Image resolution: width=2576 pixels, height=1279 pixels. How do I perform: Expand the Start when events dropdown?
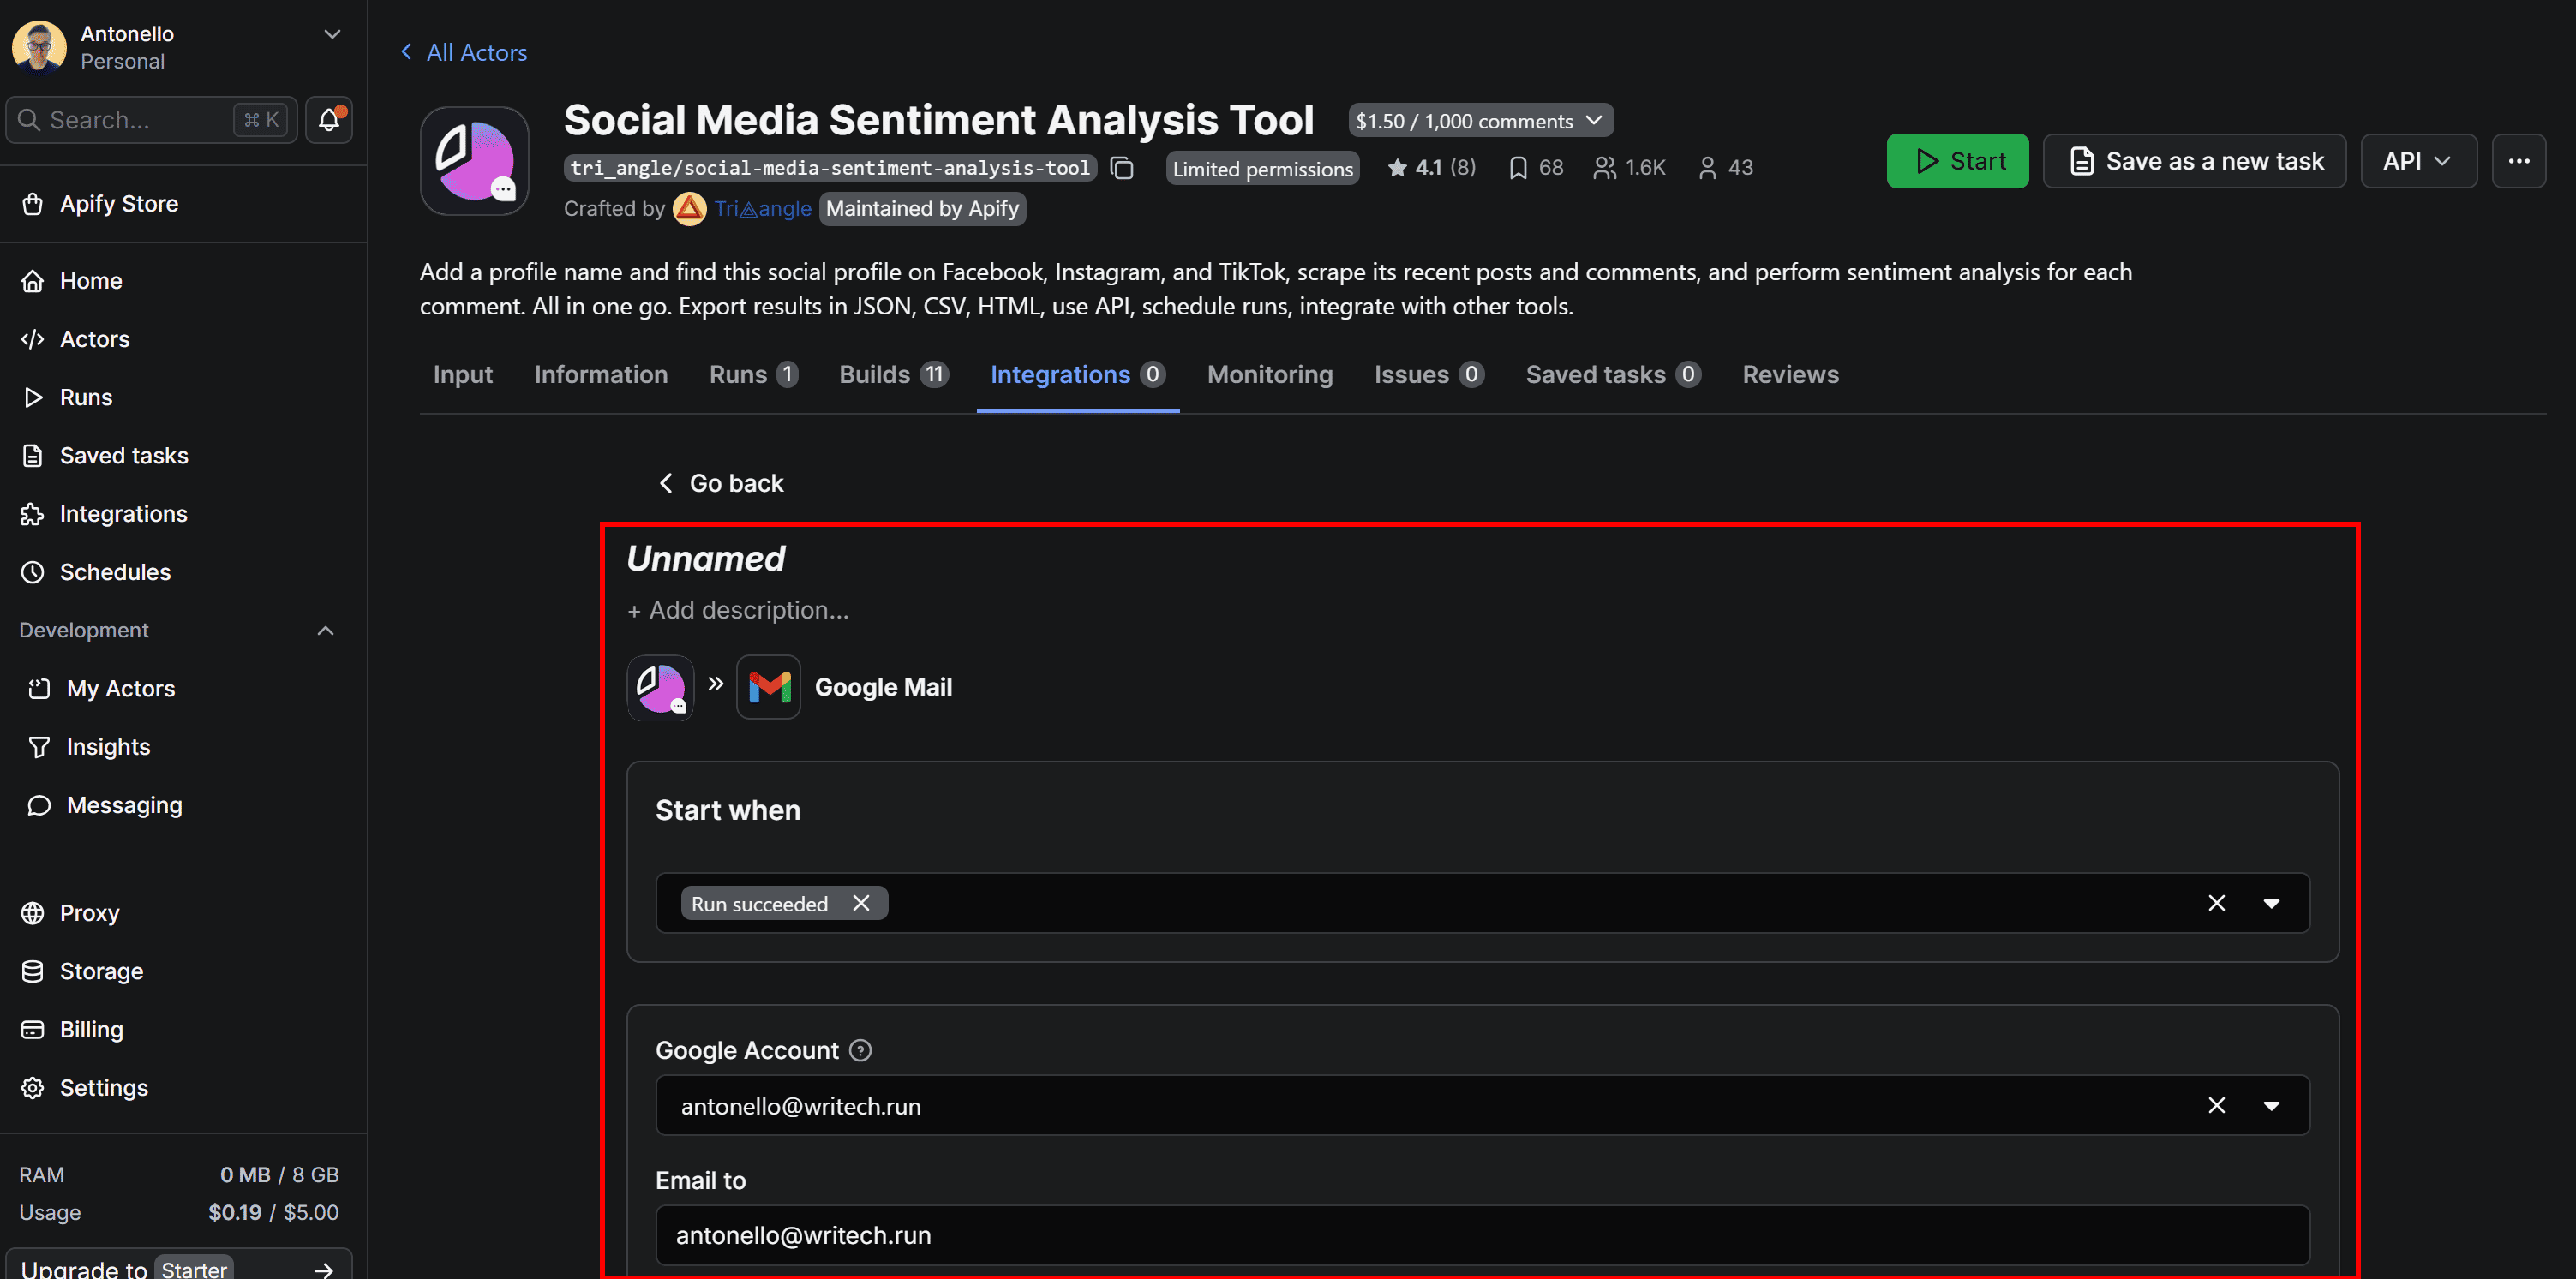click(x=2271, y=903)
